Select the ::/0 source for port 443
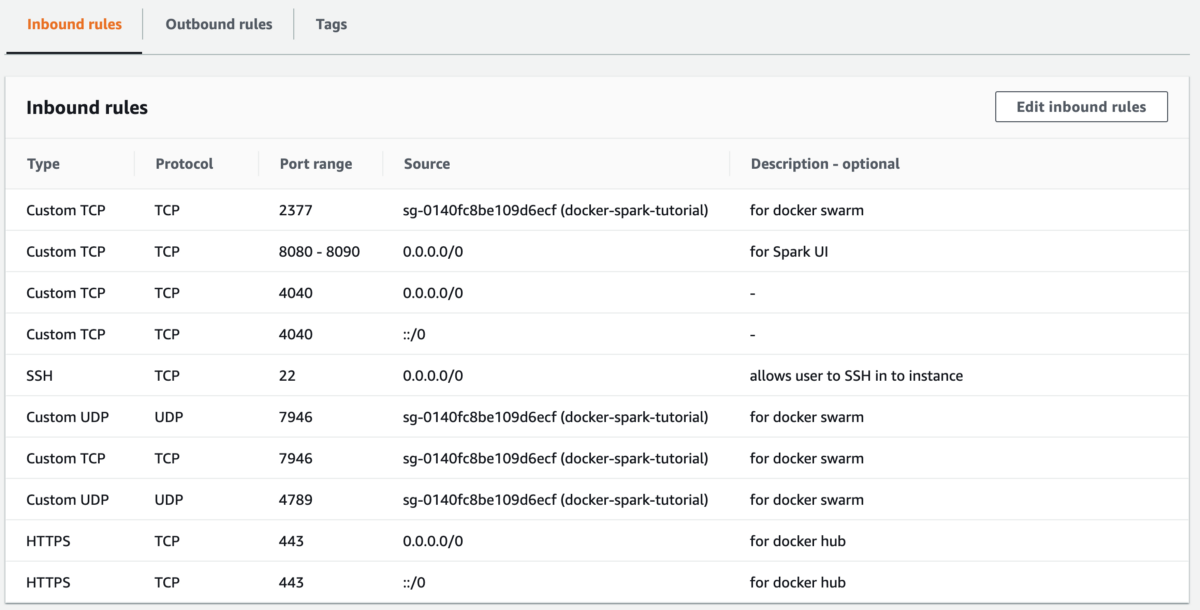Screen dimensions: 1200x610 pyautogui.click(x=415, y=582)
